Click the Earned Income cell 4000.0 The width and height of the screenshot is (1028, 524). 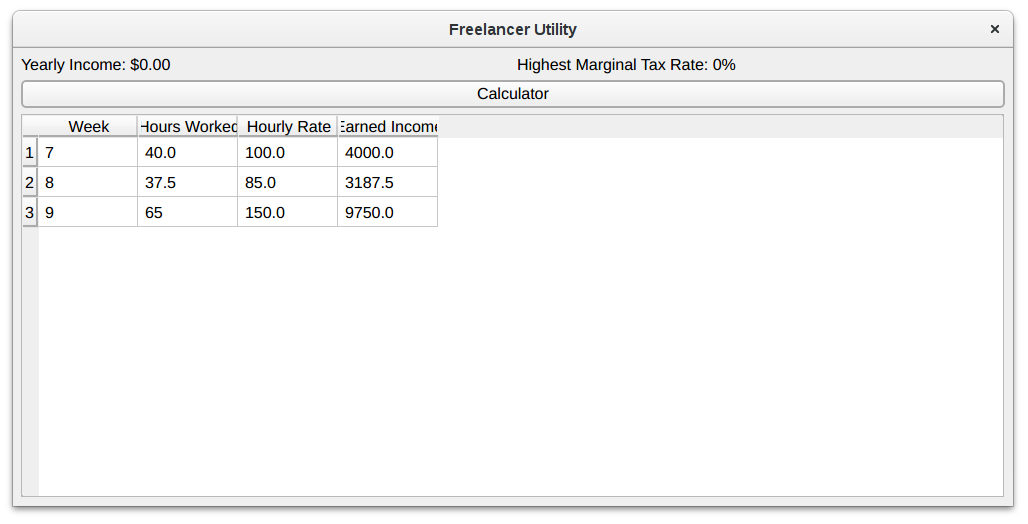(388, 153)
